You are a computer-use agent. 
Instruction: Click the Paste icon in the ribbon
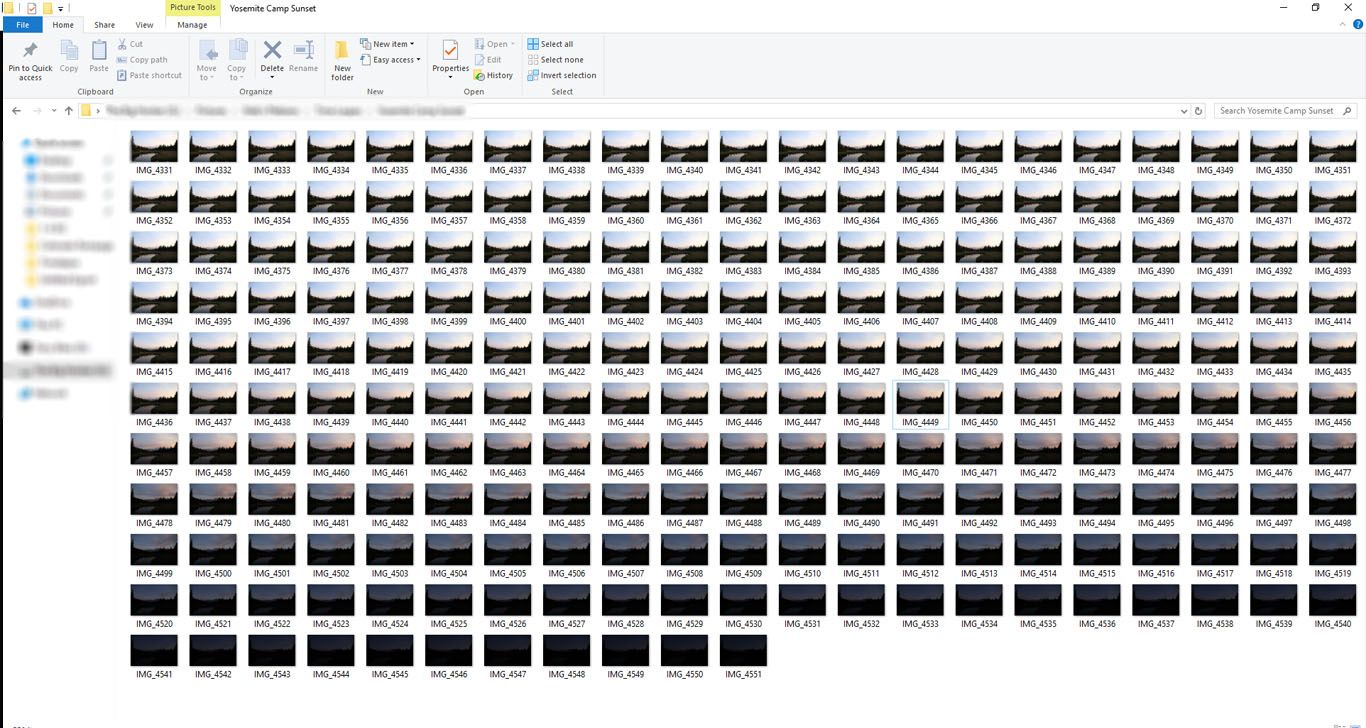tap(99, 51)
